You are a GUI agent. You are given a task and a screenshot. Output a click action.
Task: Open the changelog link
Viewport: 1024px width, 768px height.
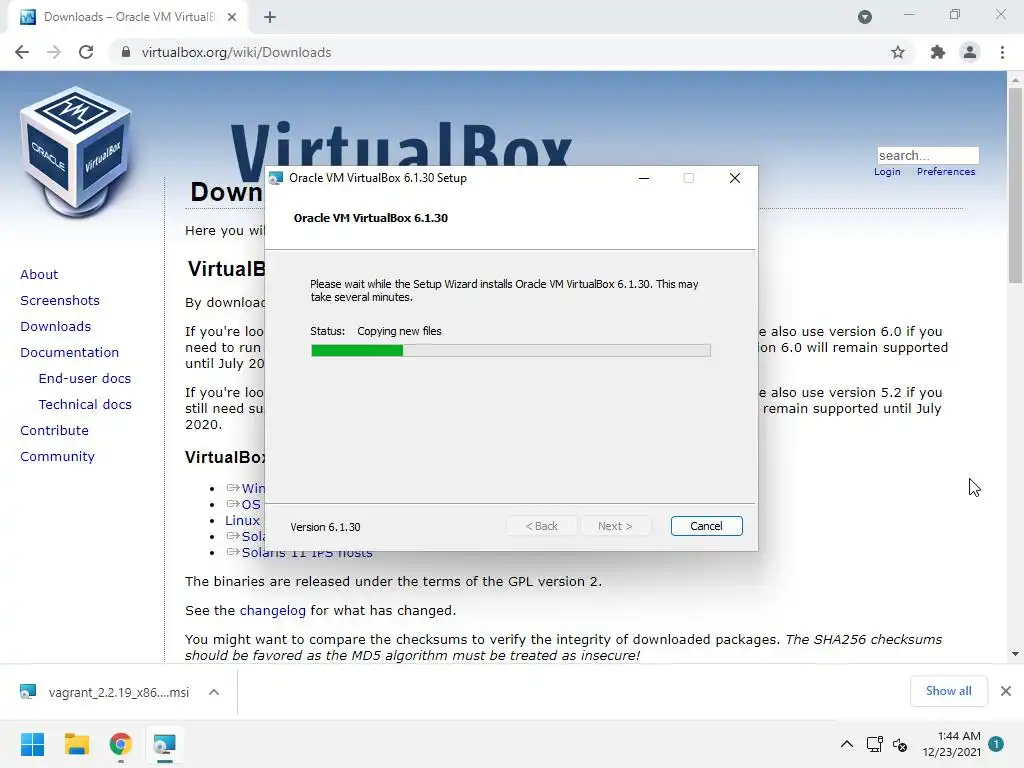point(272,611)
